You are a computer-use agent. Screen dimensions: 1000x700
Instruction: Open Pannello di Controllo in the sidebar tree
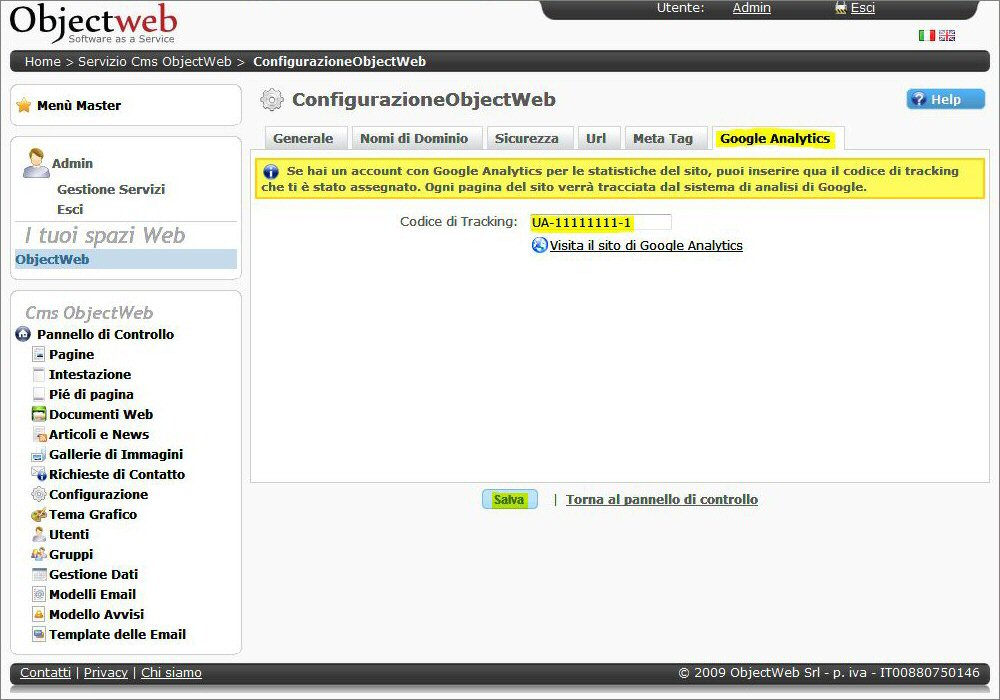105,334
